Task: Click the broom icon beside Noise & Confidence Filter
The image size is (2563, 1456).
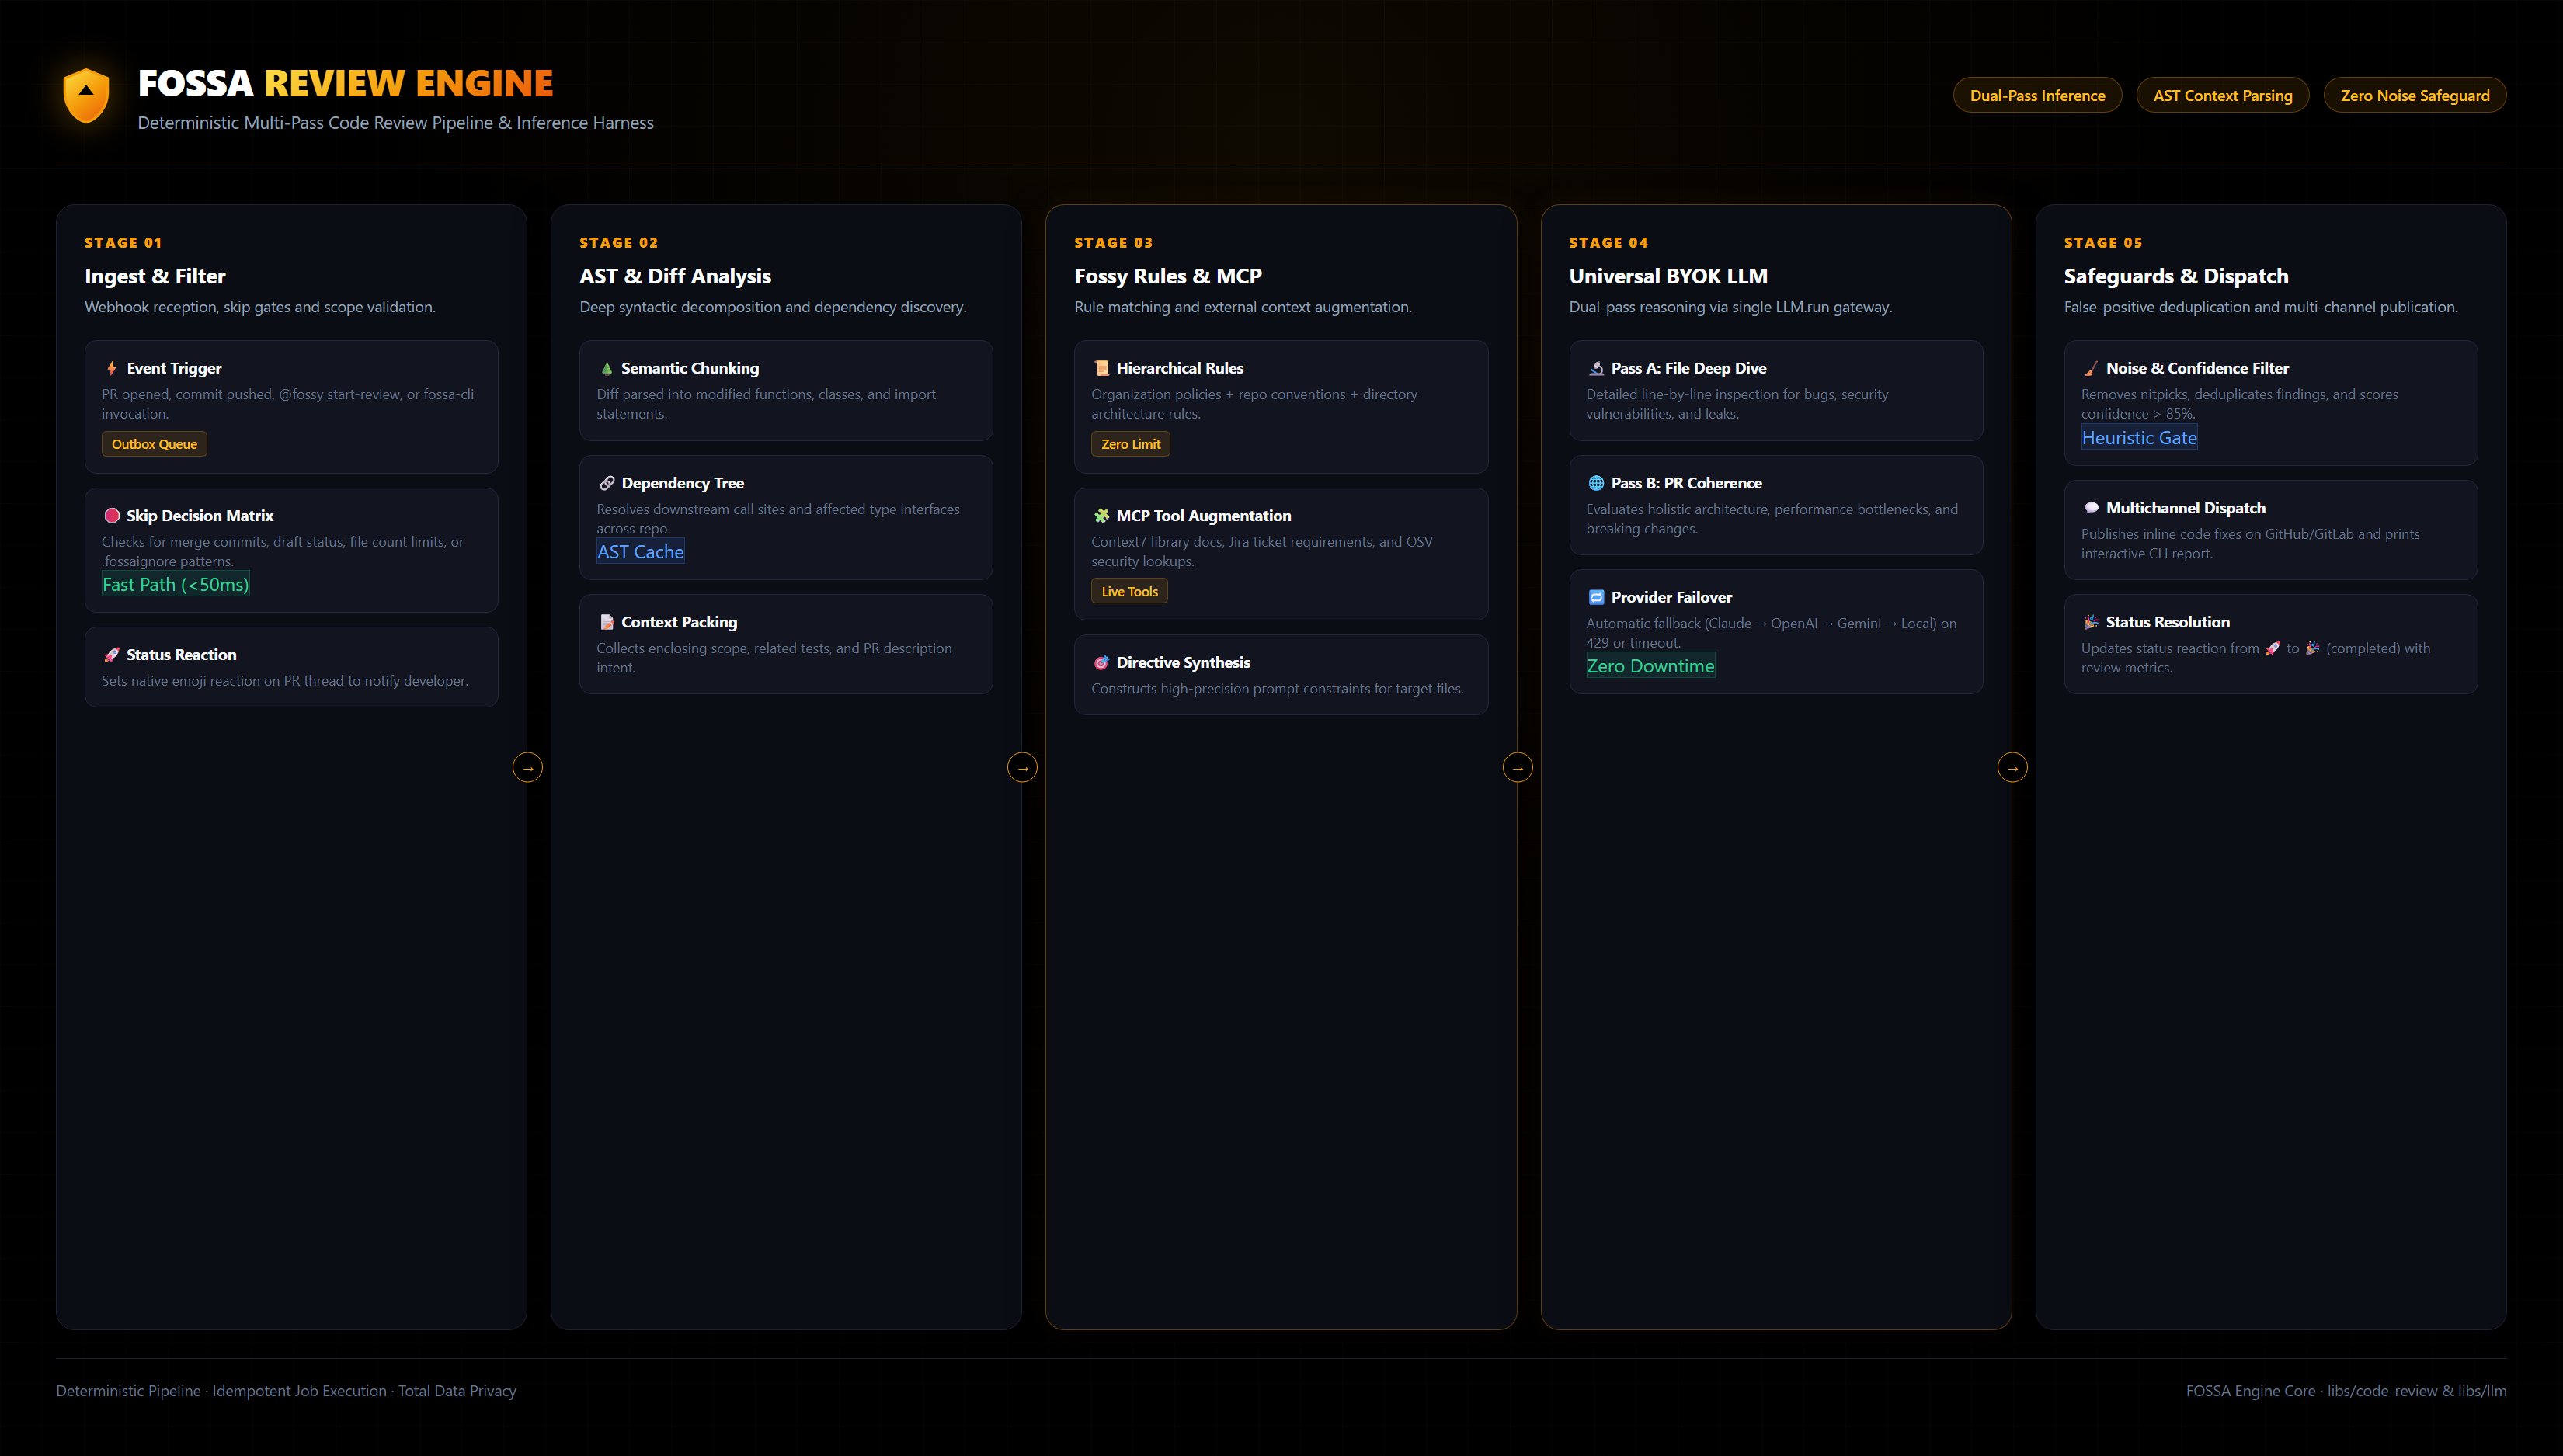Action: [x=2091, y=368]
